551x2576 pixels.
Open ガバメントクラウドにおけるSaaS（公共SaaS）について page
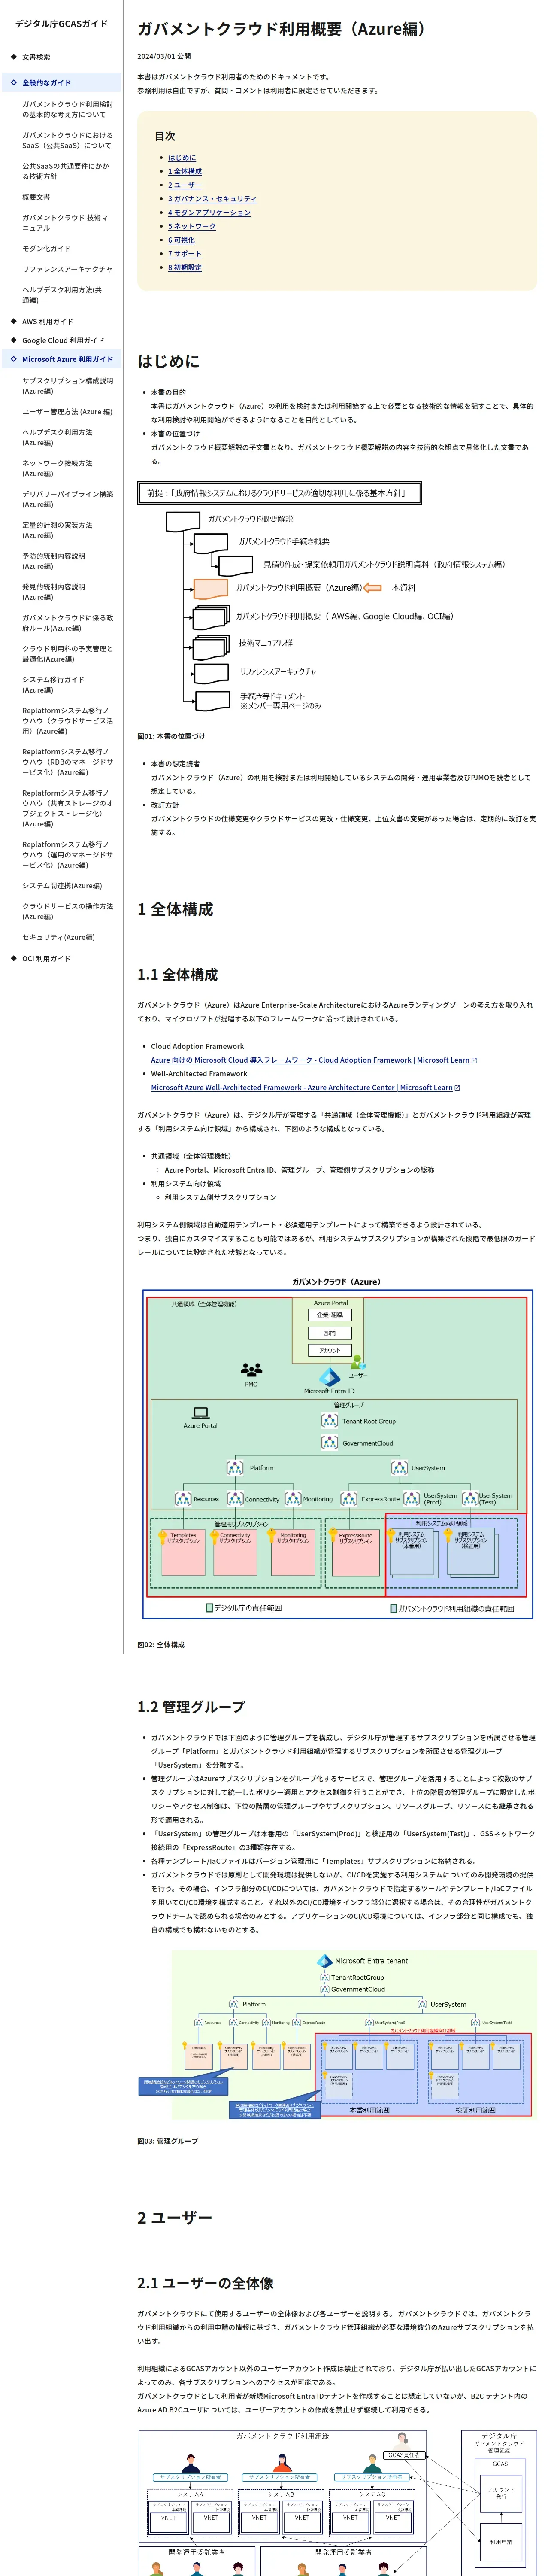(68, 140)
